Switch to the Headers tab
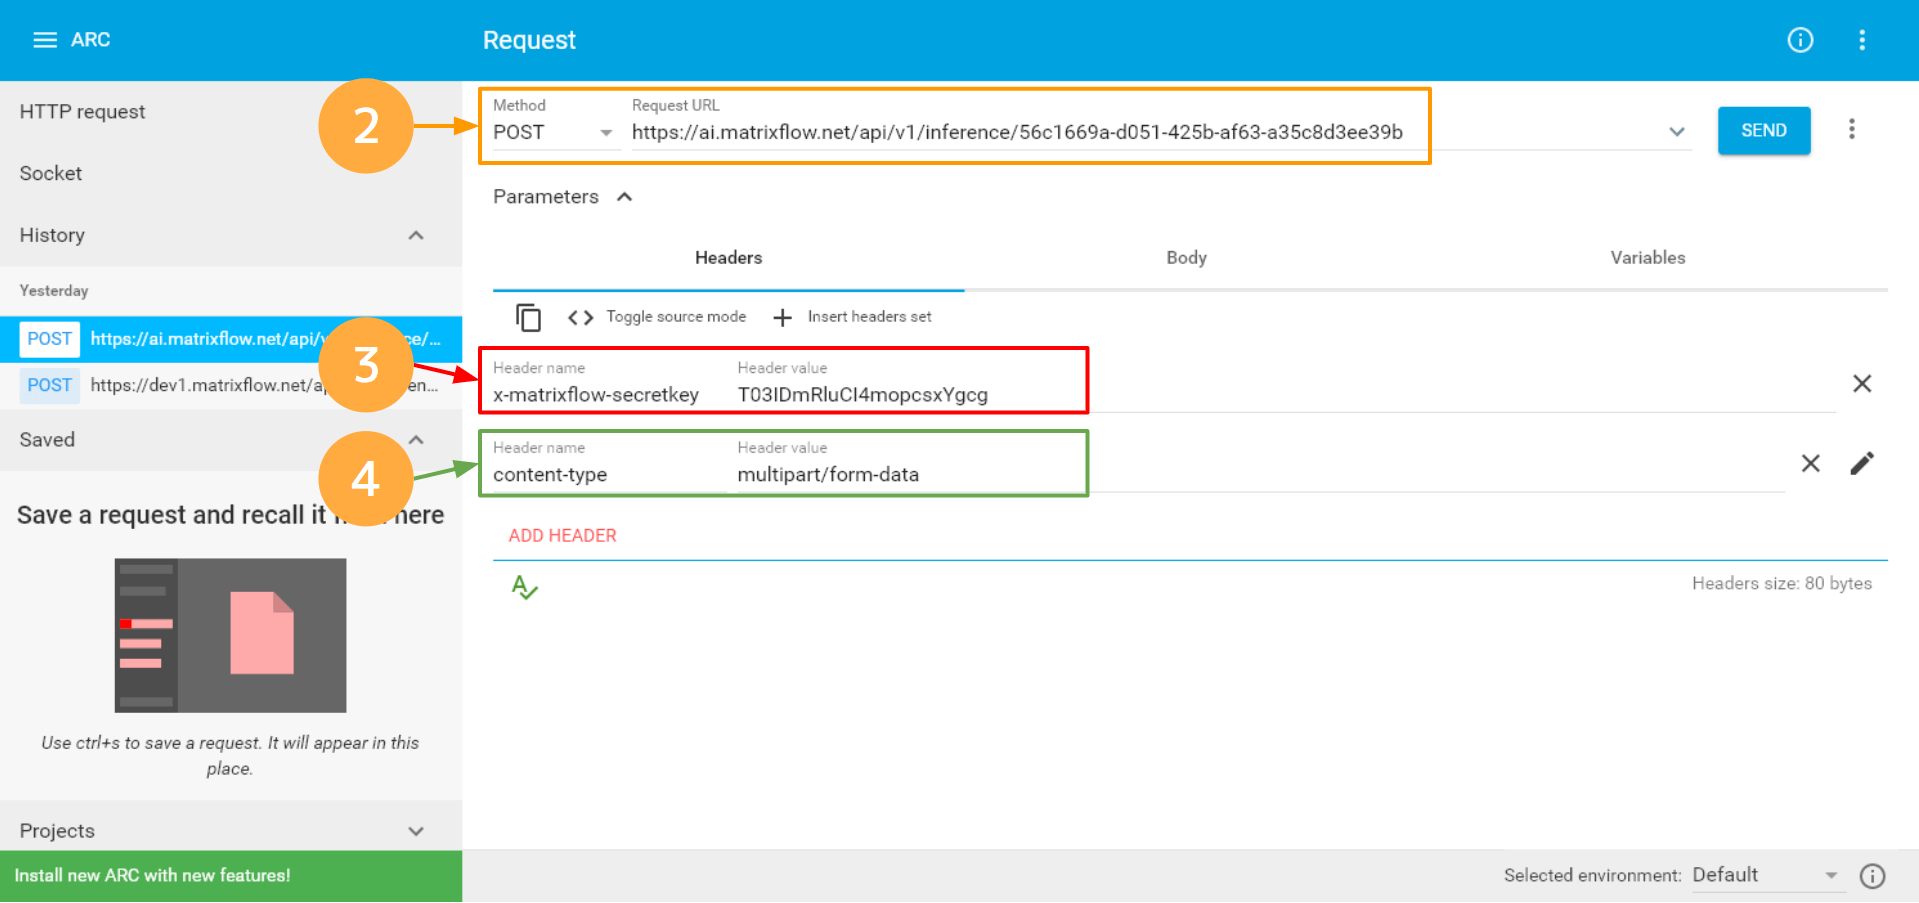Image resolution: width=1919 pixels, height=903 pixels. (728, 258)
